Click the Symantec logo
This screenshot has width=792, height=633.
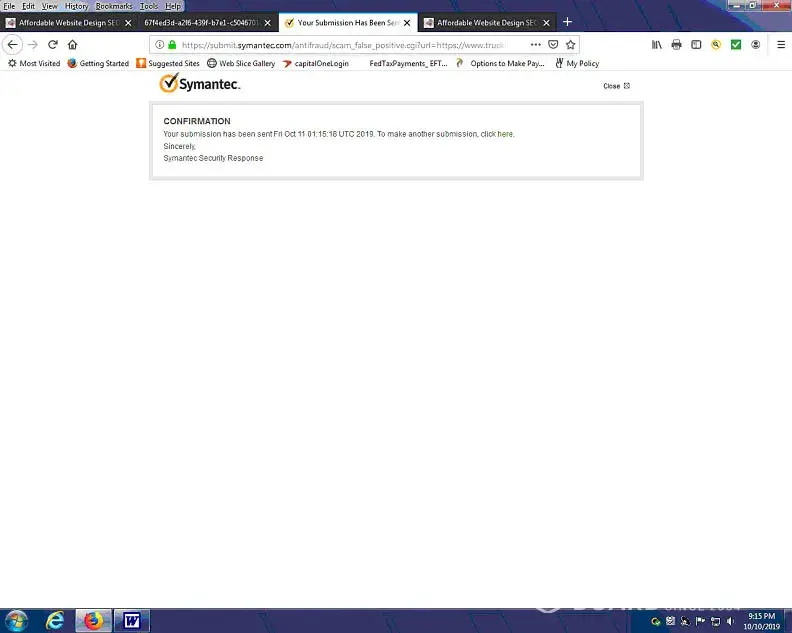(200, 84)
